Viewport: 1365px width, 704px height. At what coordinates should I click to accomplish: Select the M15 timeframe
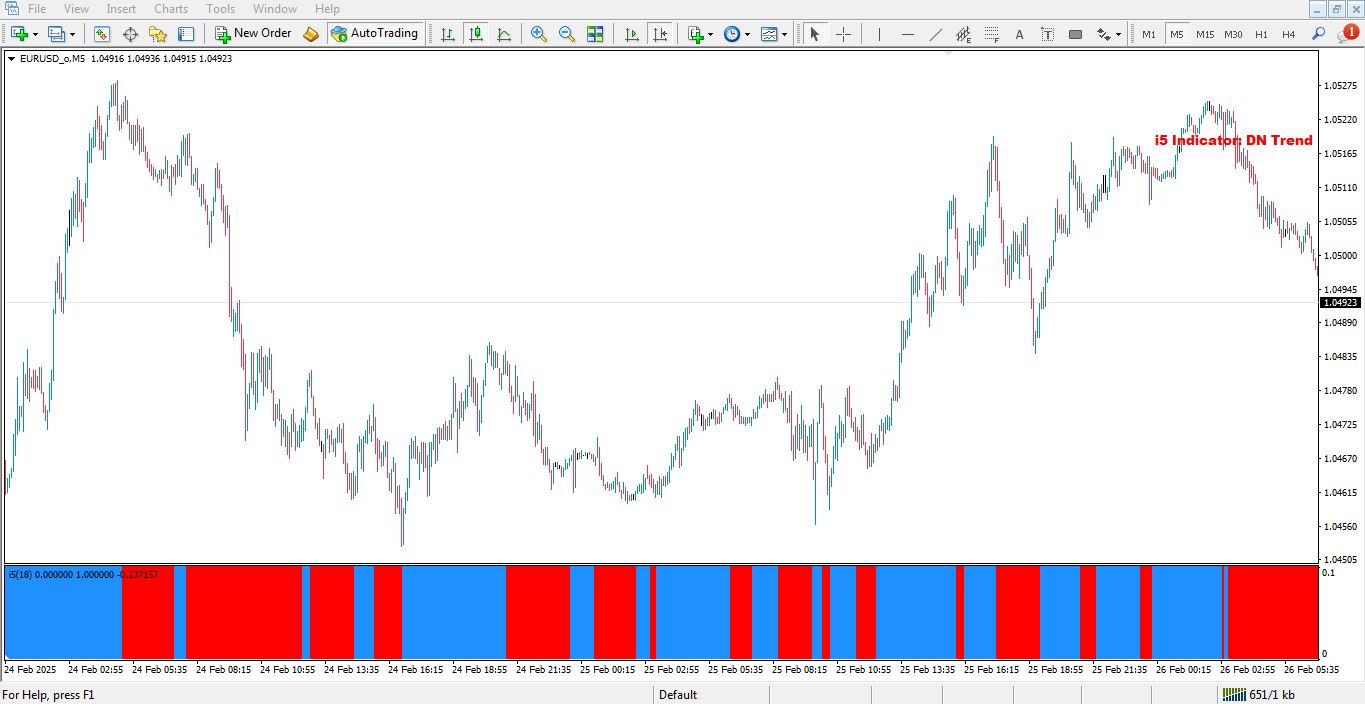tap(1205, 34)
